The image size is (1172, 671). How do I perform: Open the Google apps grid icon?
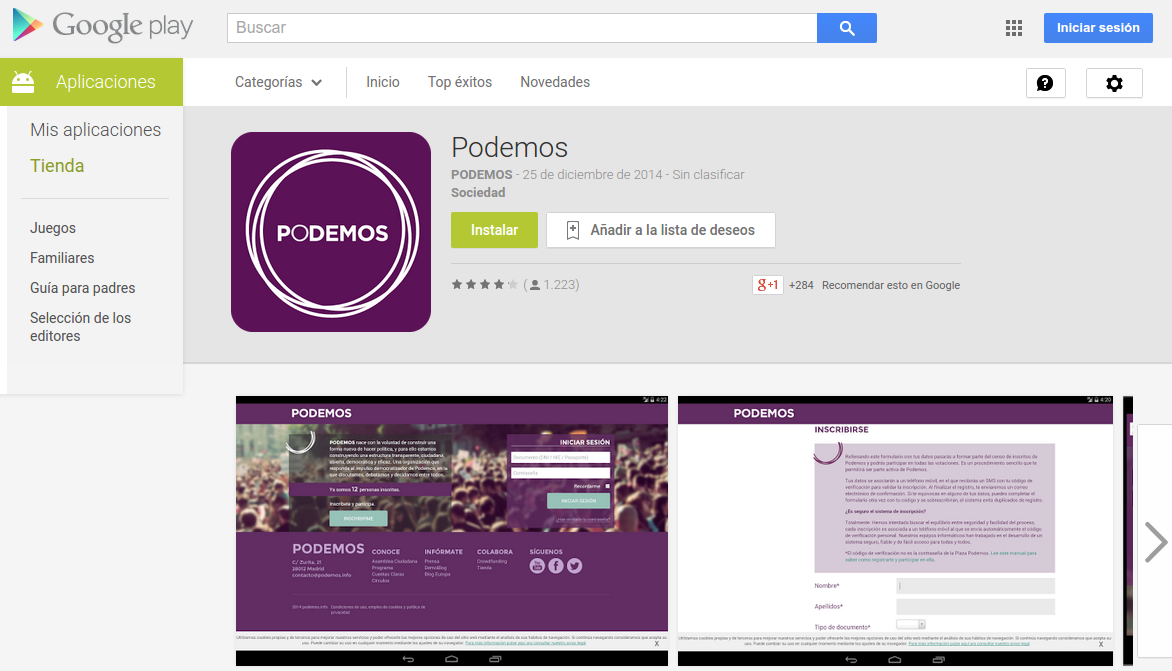(1014, 28)
